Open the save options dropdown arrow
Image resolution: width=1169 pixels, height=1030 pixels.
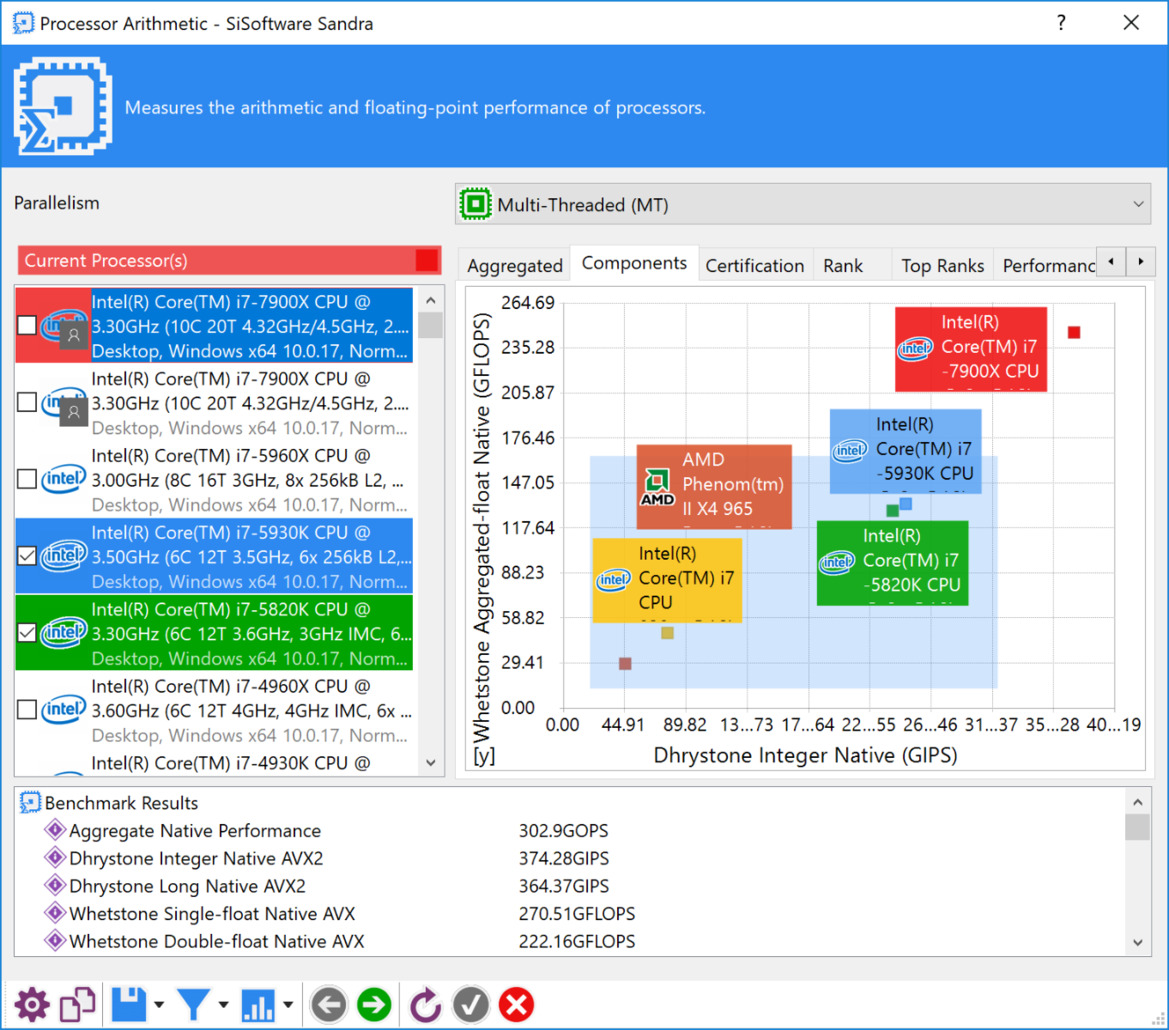click(159, 1005)
